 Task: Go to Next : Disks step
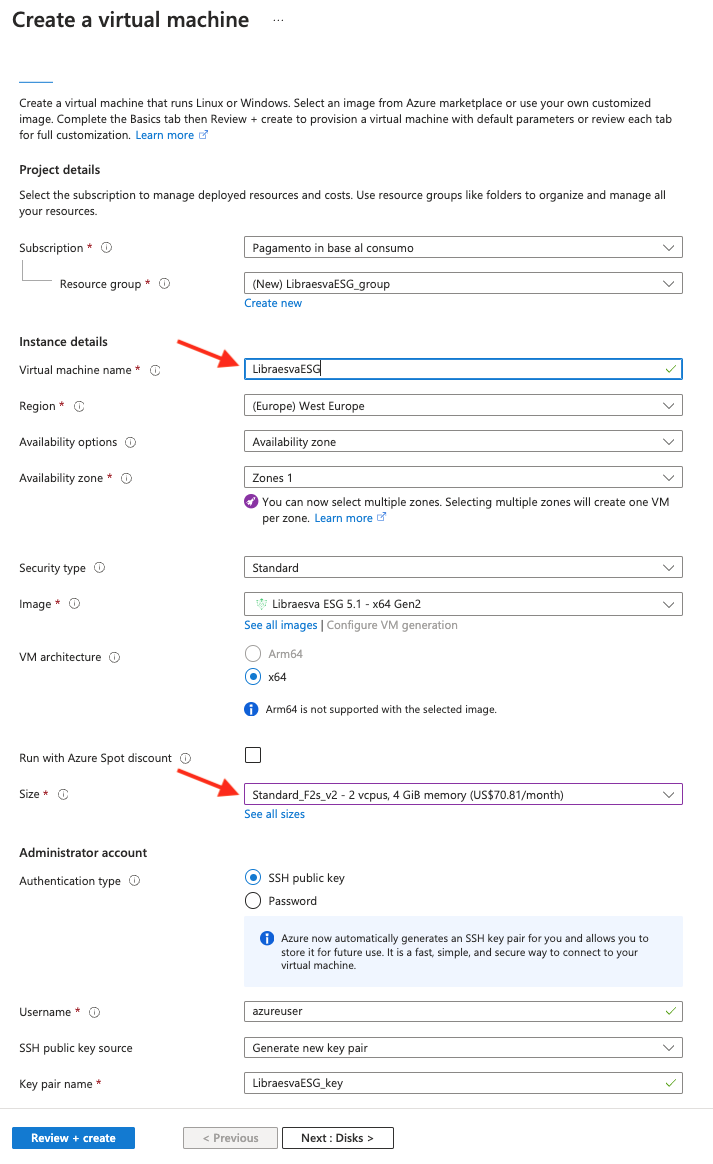(337, 1138)
